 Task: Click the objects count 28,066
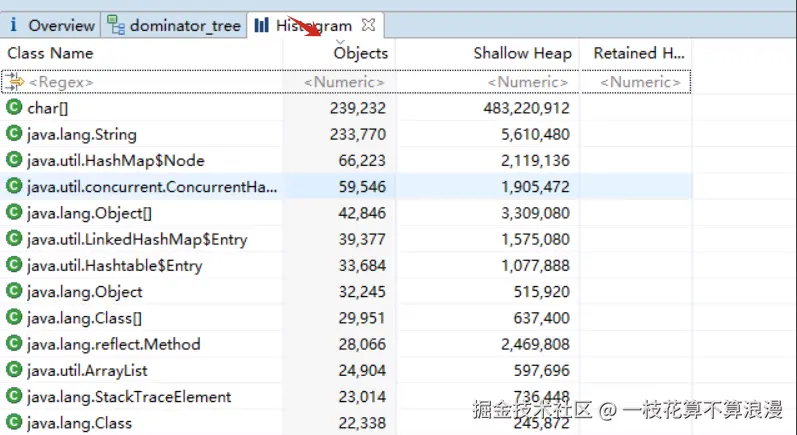point(362,344)
